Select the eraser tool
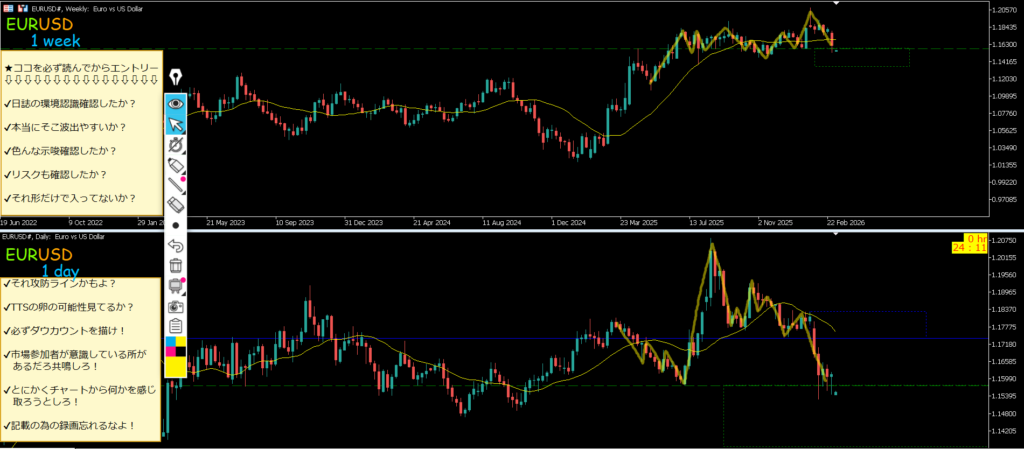1024x449 pixels. tap(176, 204)
